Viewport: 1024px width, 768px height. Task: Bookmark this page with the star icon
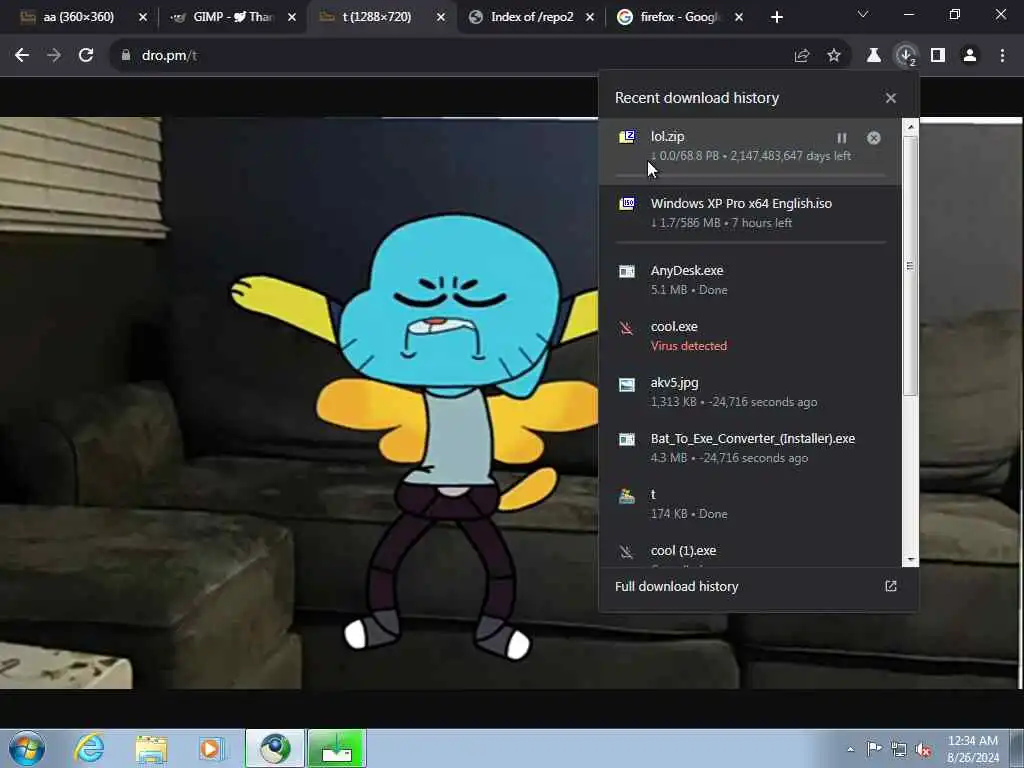(x=834, y=56)
